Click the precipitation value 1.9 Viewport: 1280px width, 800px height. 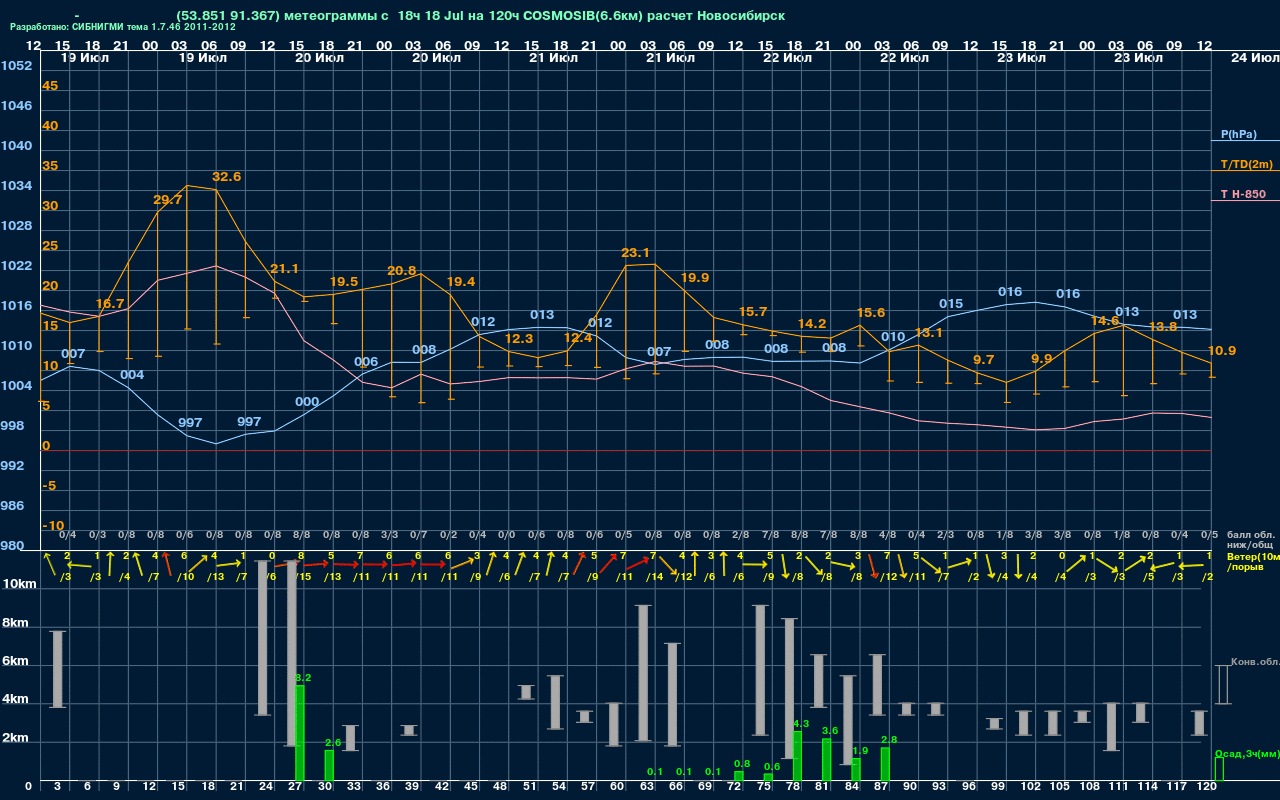[x=860, y=750]
